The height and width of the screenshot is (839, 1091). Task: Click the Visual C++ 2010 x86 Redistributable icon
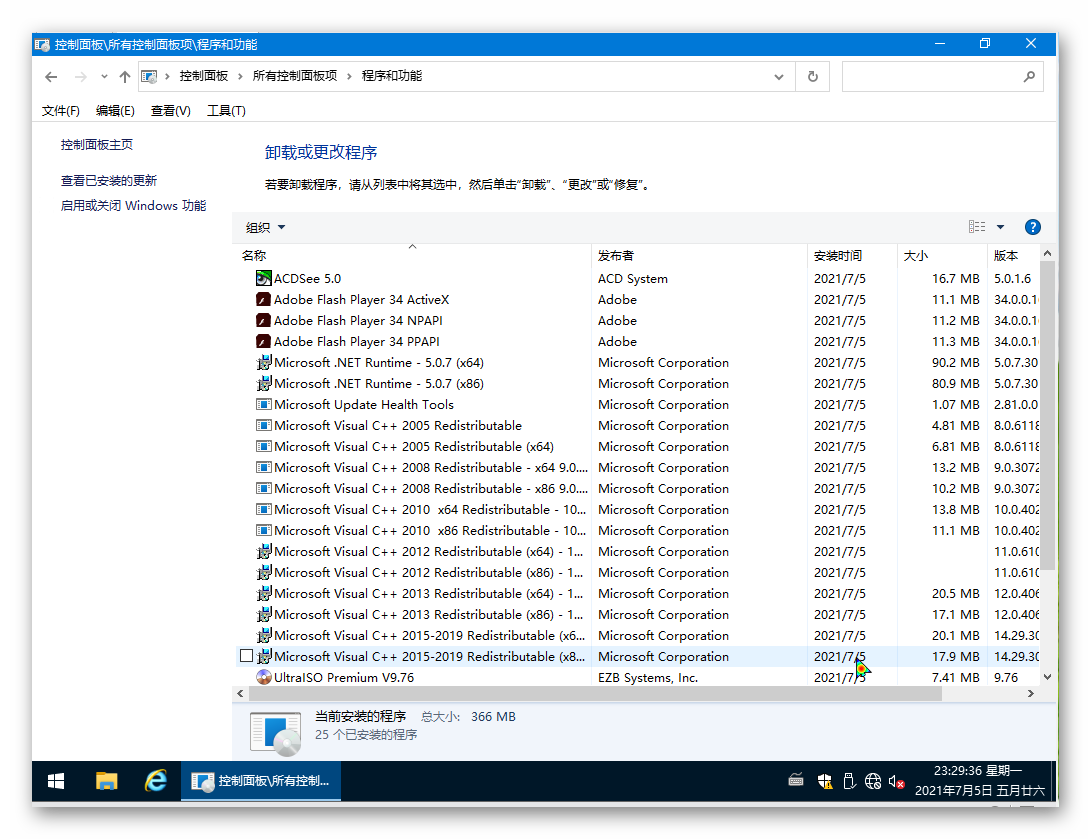[264, 530]
